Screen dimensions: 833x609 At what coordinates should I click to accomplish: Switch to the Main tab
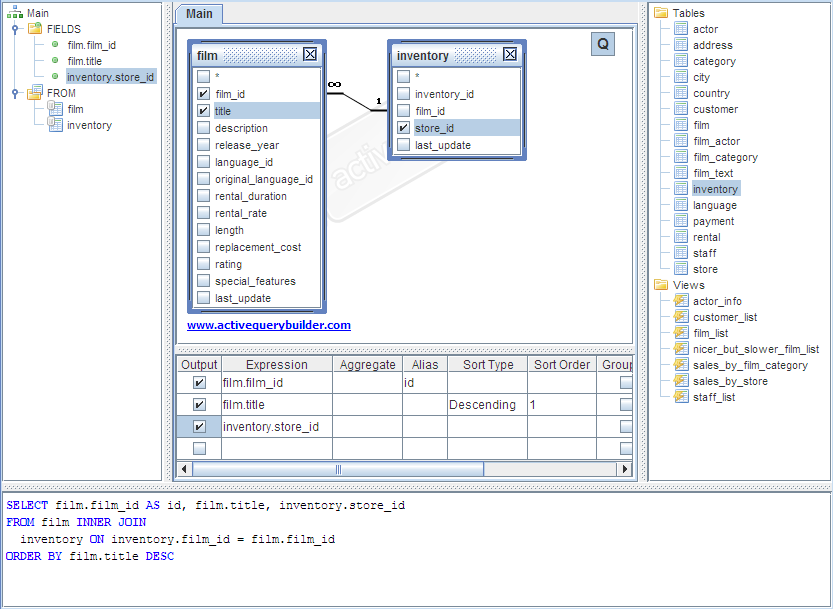199,14
